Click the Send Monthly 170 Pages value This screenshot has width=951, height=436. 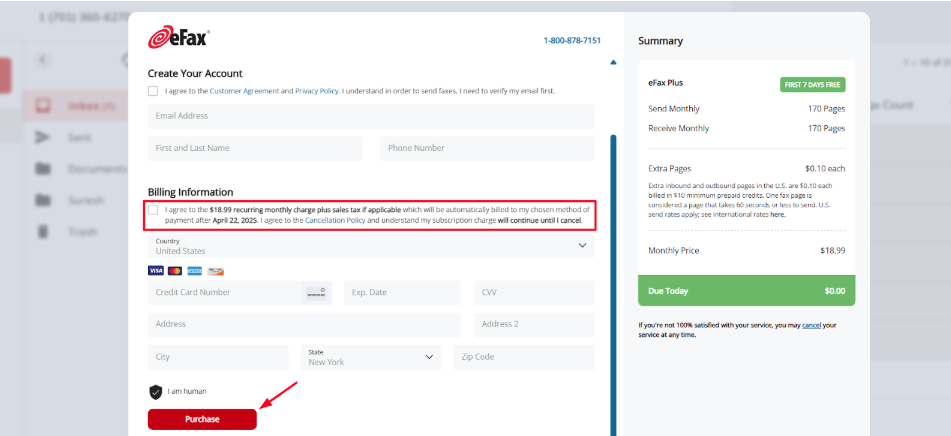coord(826,109)
